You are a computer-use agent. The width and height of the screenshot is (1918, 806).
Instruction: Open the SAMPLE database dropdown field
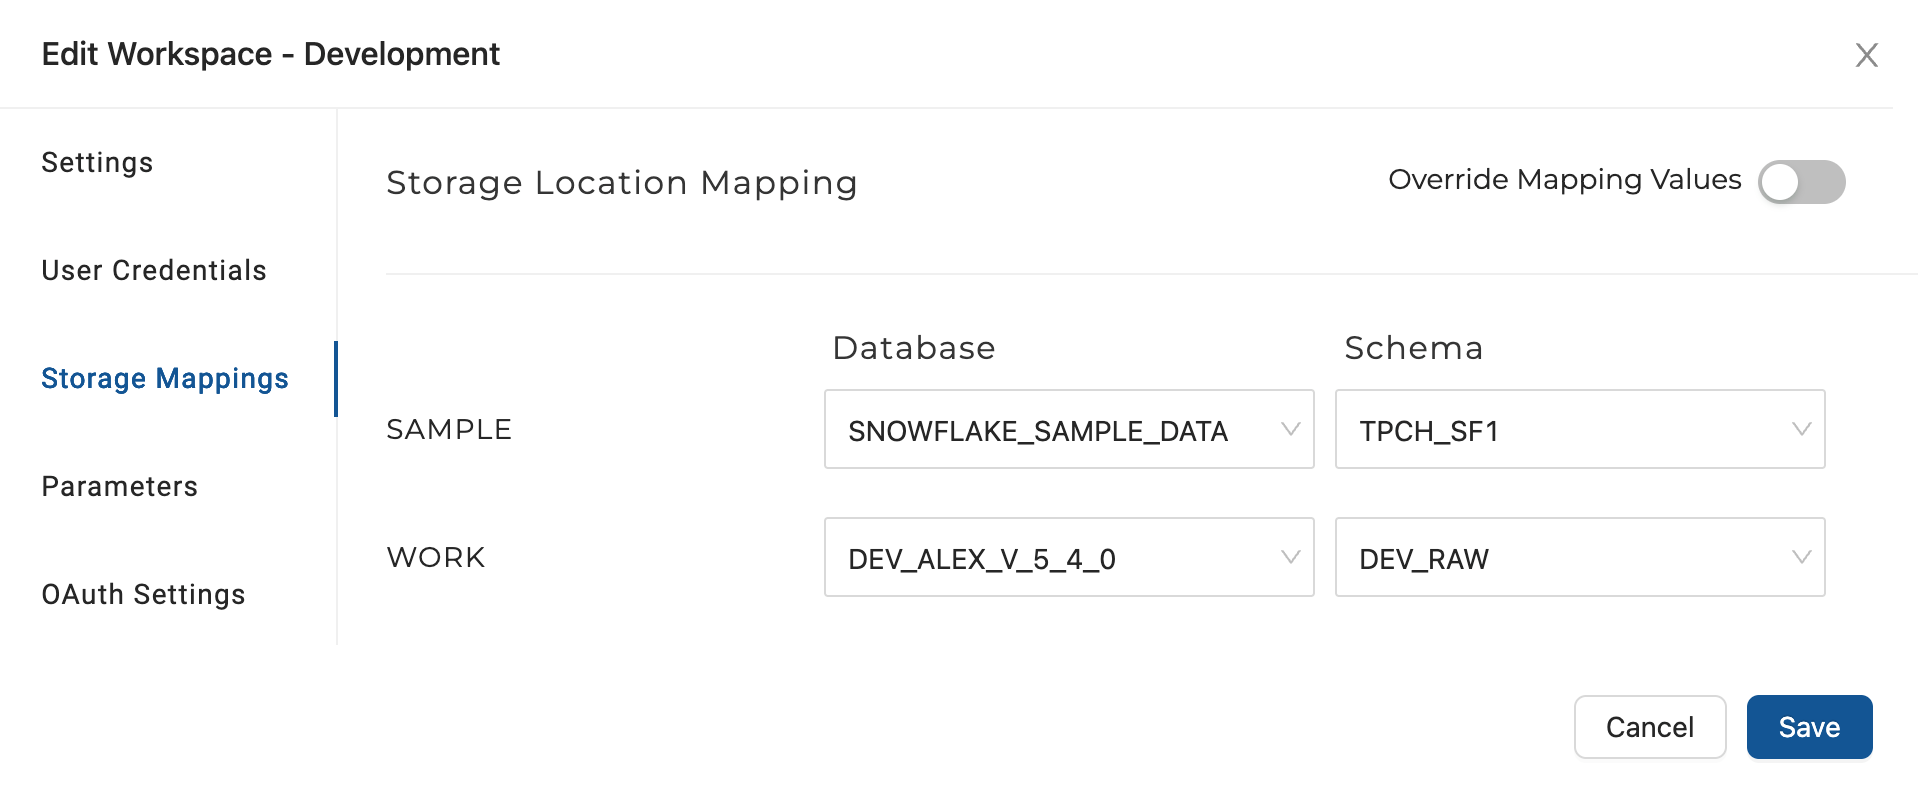point(1050,430)
